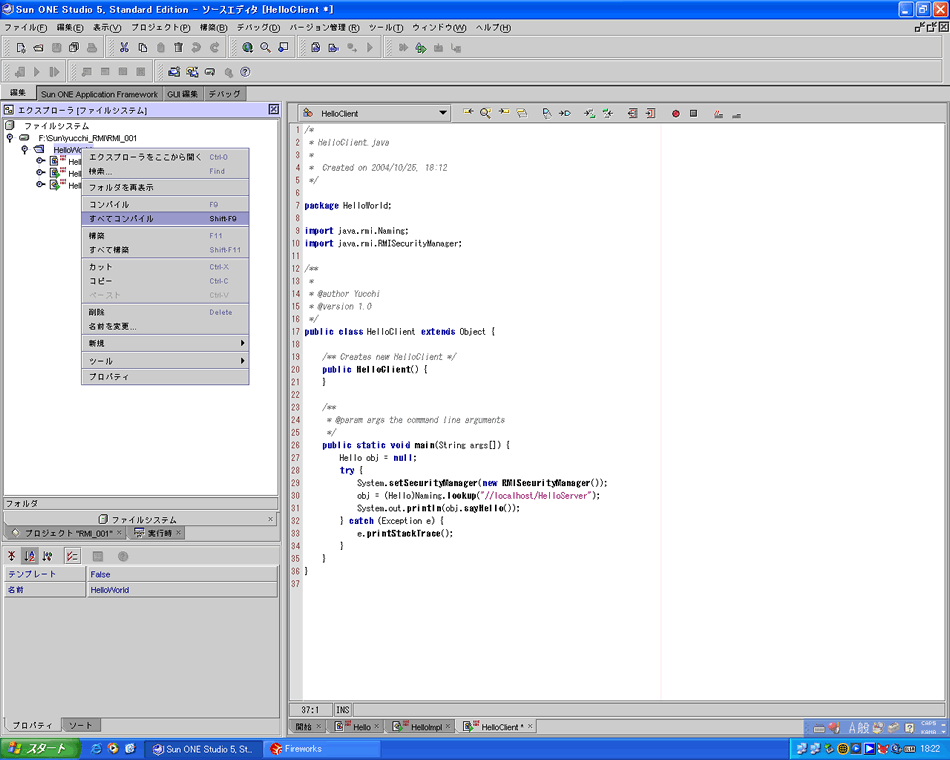Choose プロパティ in the context menu
The height and width of the screenshot is (760, 950).
(108, 377)
